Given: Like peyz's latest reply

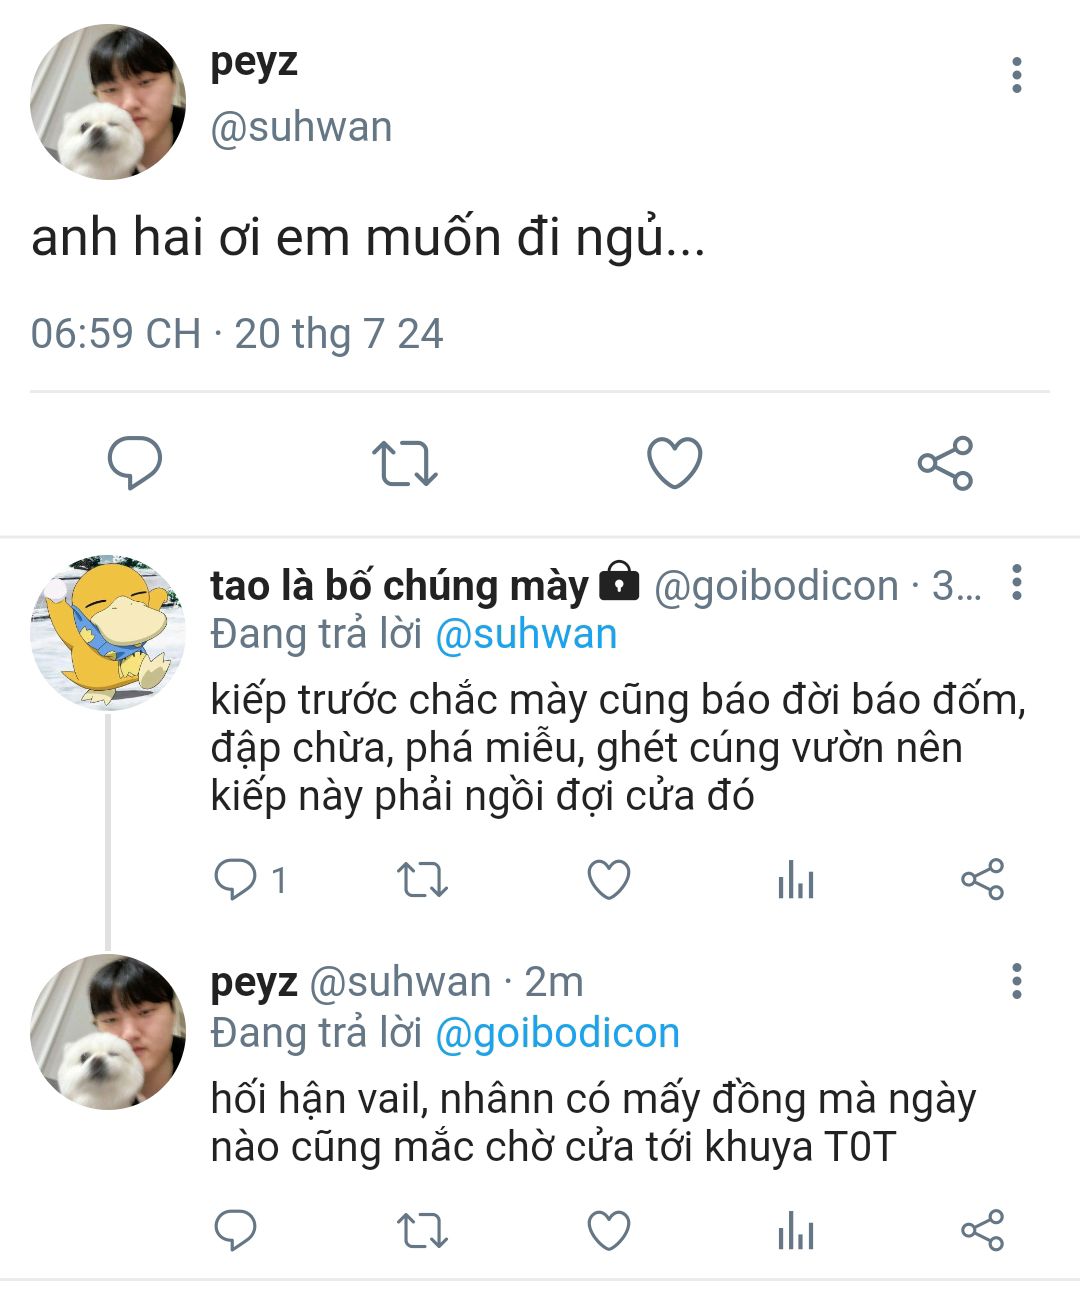Looking at the screenshot, I should click(x=608, y=1230).
